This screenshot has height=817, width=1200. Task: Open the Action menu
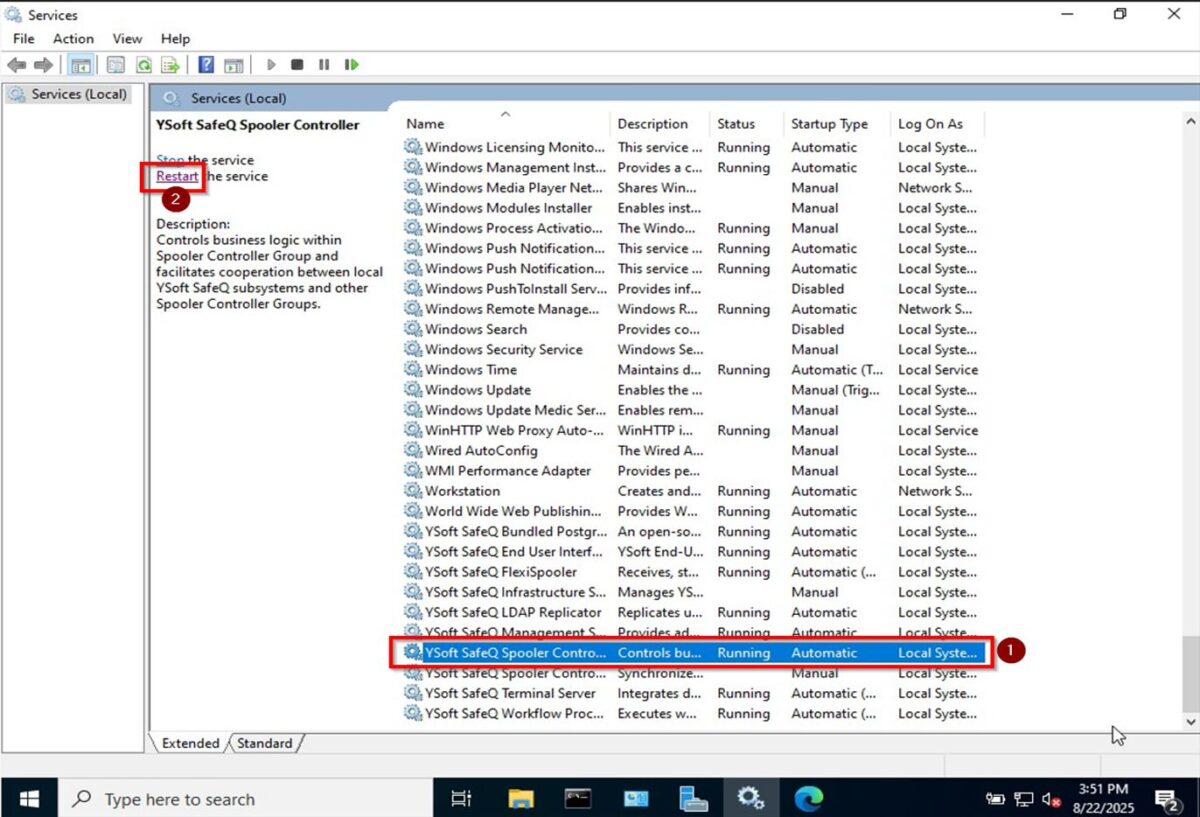pos(73,38)
